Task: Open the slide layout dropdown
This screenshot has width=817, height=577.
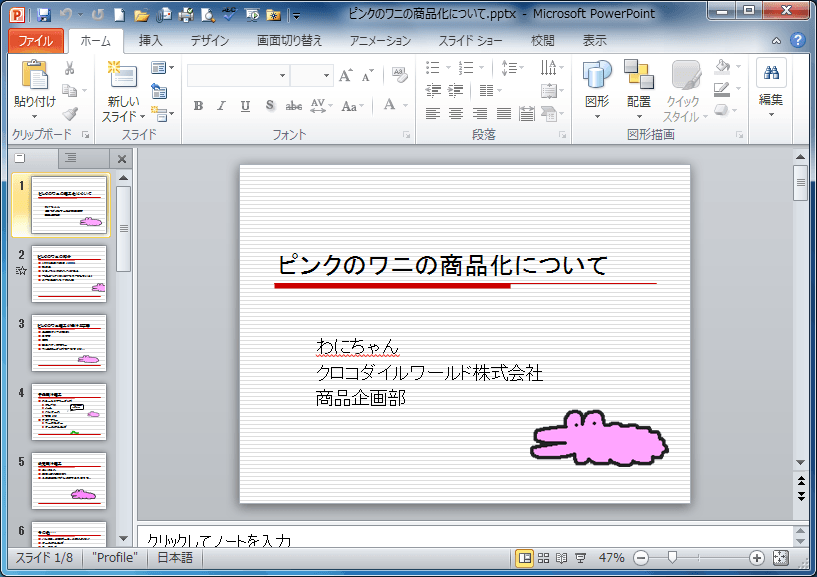Action: click(x=162, y=68)
